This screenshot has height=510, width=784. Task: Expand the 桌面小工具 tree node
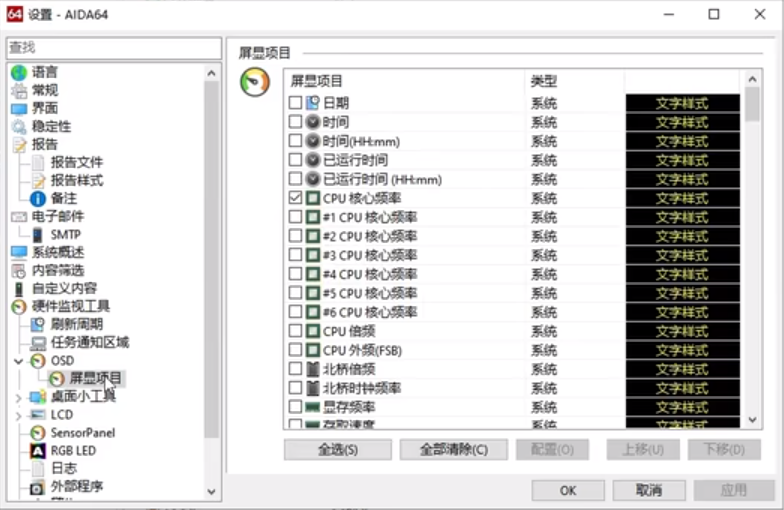pyautogui.click(x=18, y=398)
